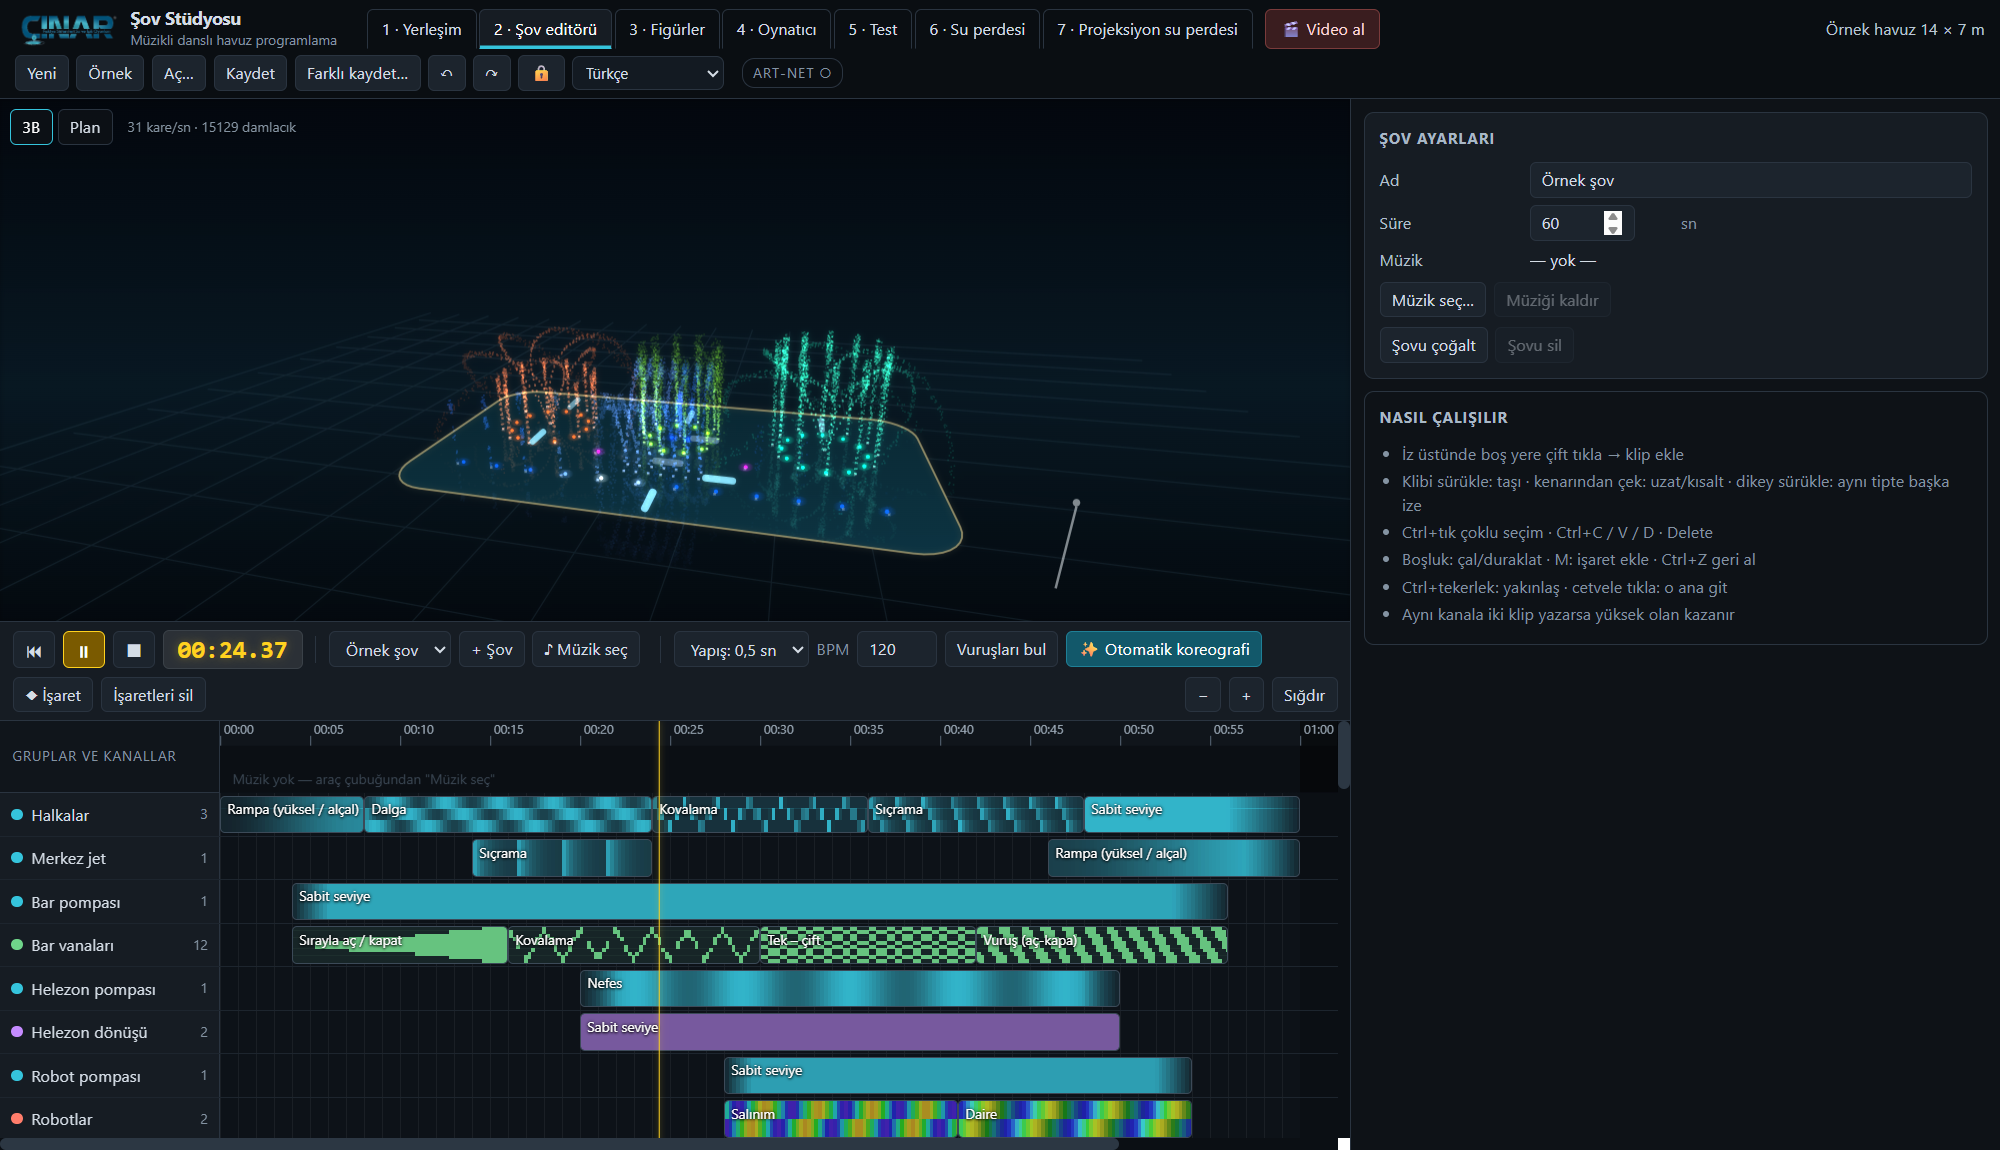The image size is (2000, 1150).
Task: Select the Tek – çift clip
Action: click(x=867, y=944)
